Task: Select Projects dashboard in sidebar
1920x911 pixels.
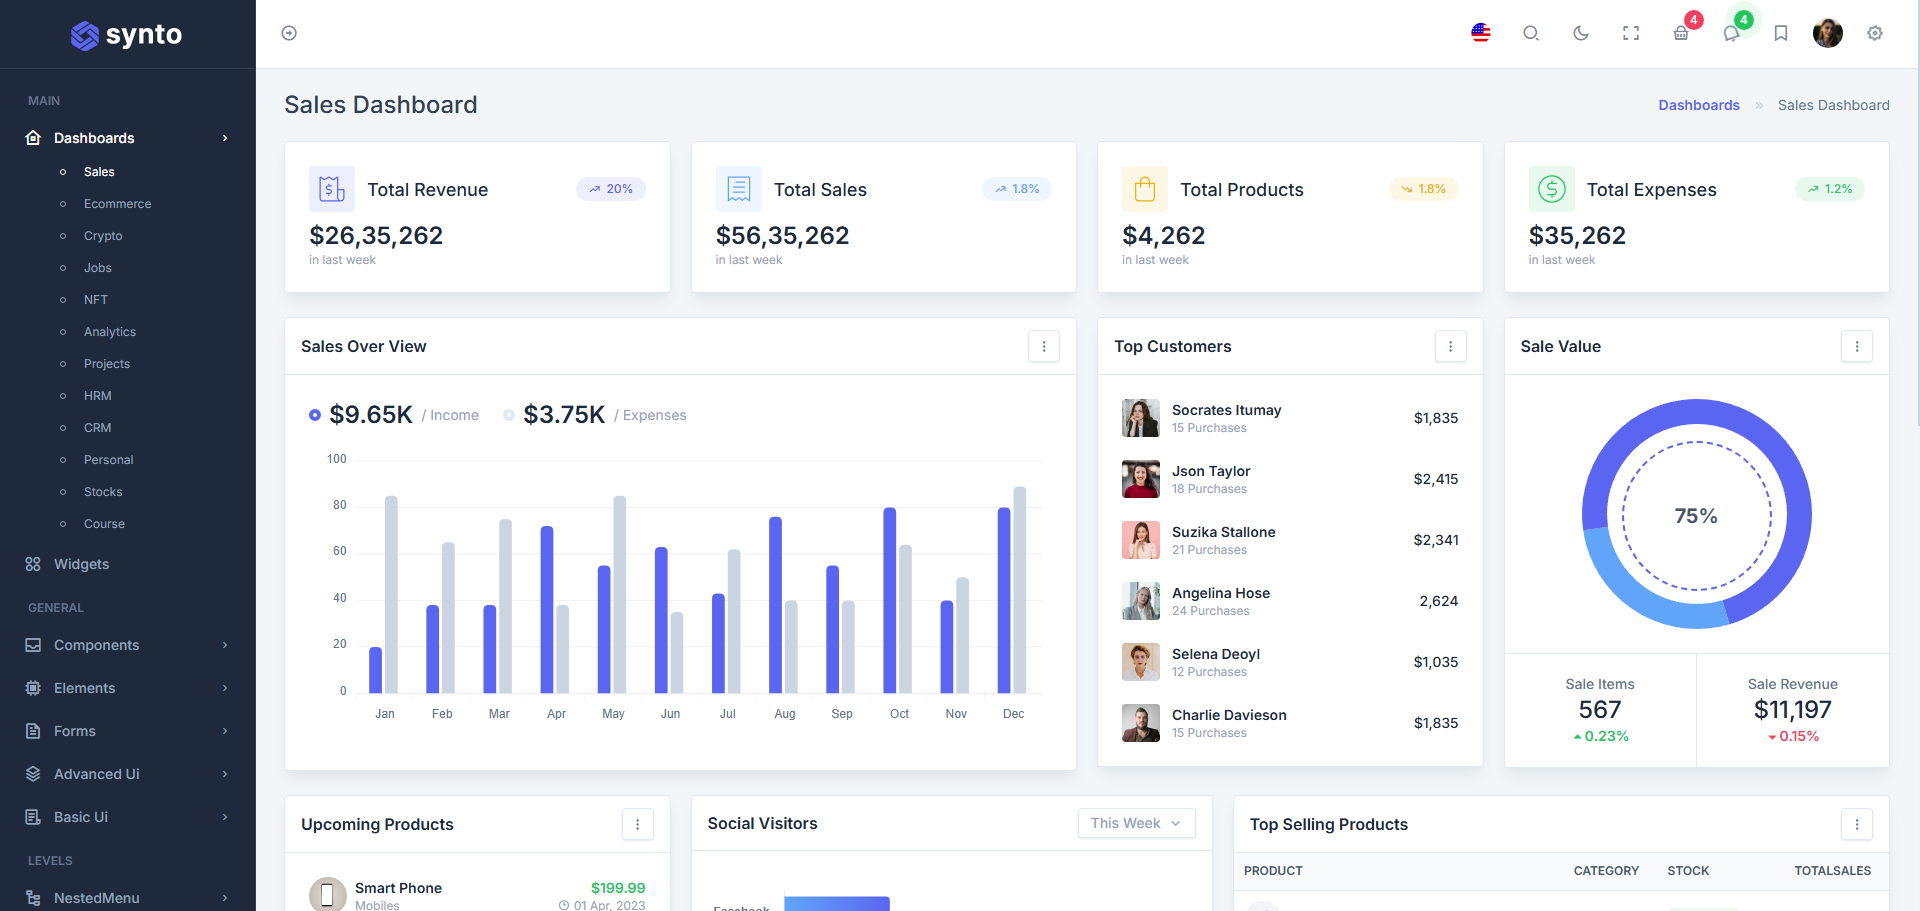Action: point(107,364)
